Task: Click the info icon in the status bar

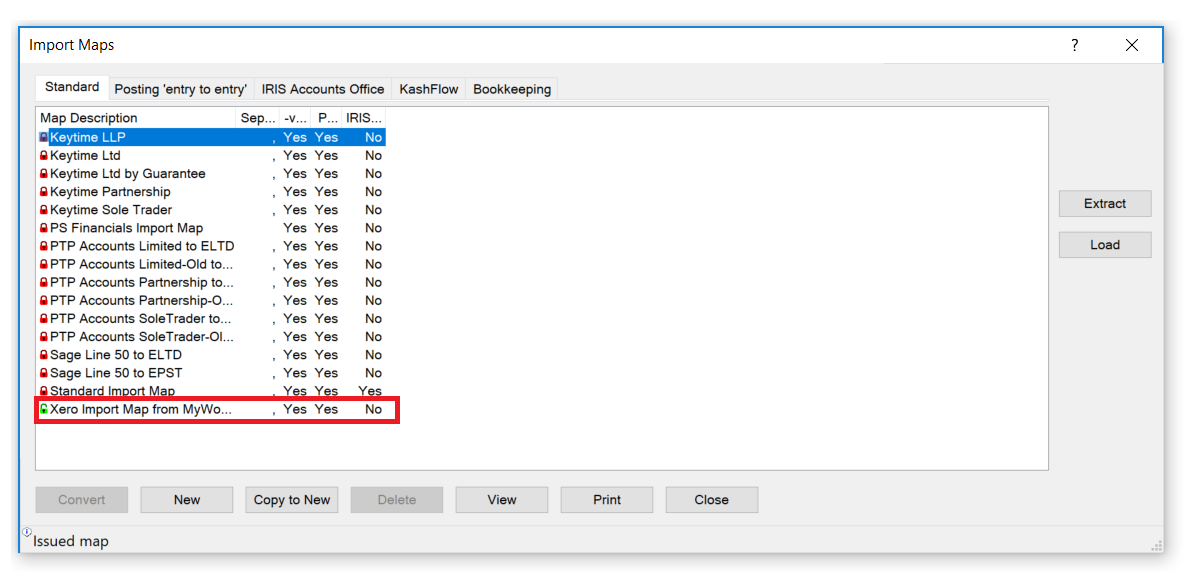Action: coord(27,531)
